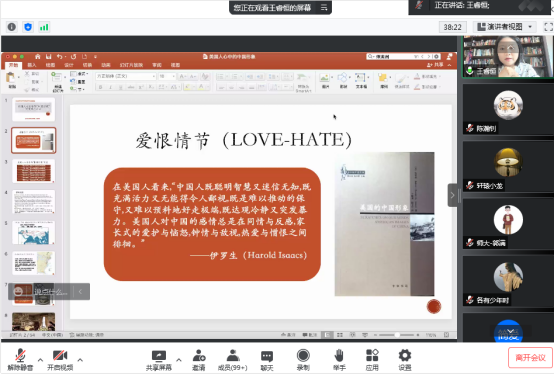
Task: Open the 设置 settings gear
Action: [405, 355]
